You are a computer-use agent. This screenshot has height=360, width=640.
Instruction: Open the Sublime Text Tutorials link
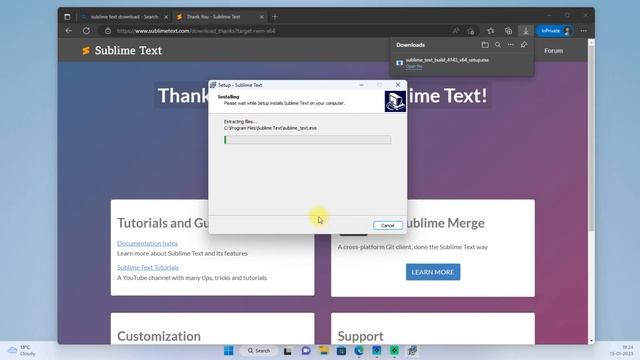coord(148,267)
